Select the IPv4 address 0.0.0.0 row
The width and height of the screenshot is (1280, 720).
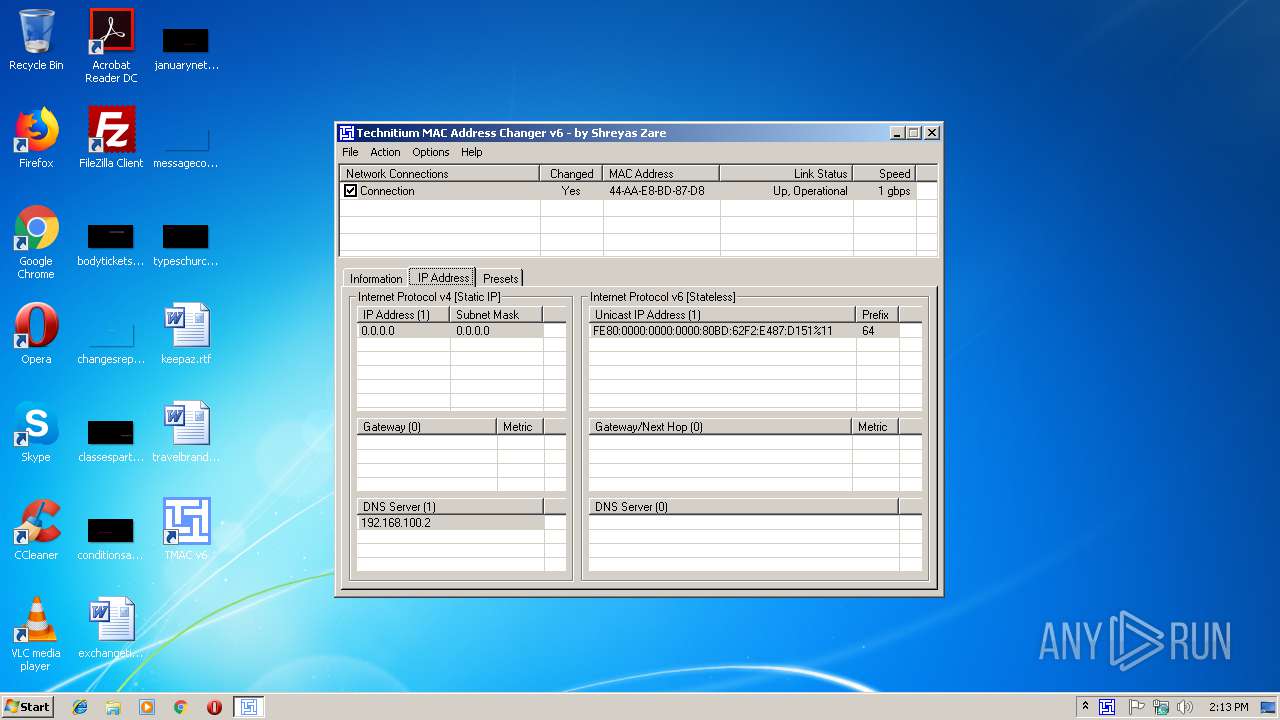pos(450,331)
